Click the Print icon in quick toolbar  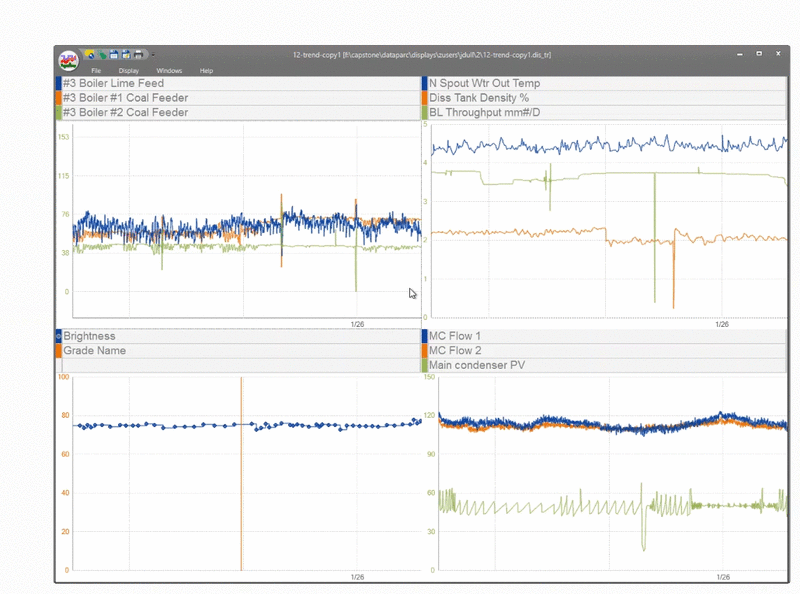click(137, 54)
